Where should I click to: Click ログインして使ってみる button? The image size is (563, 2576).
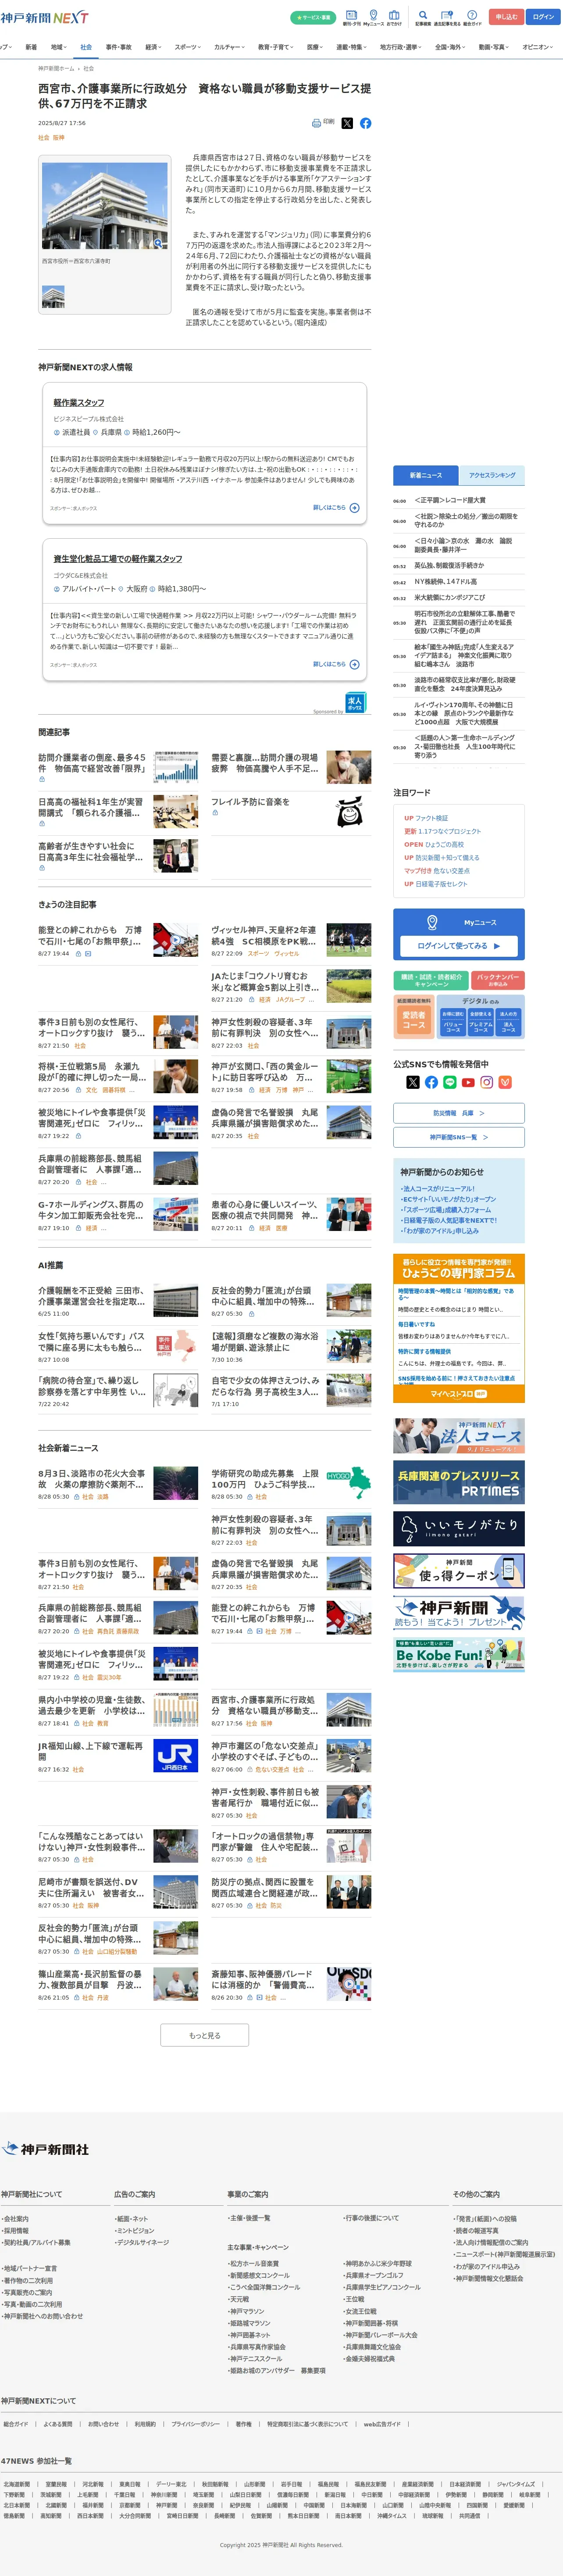[x=458, y=945]
